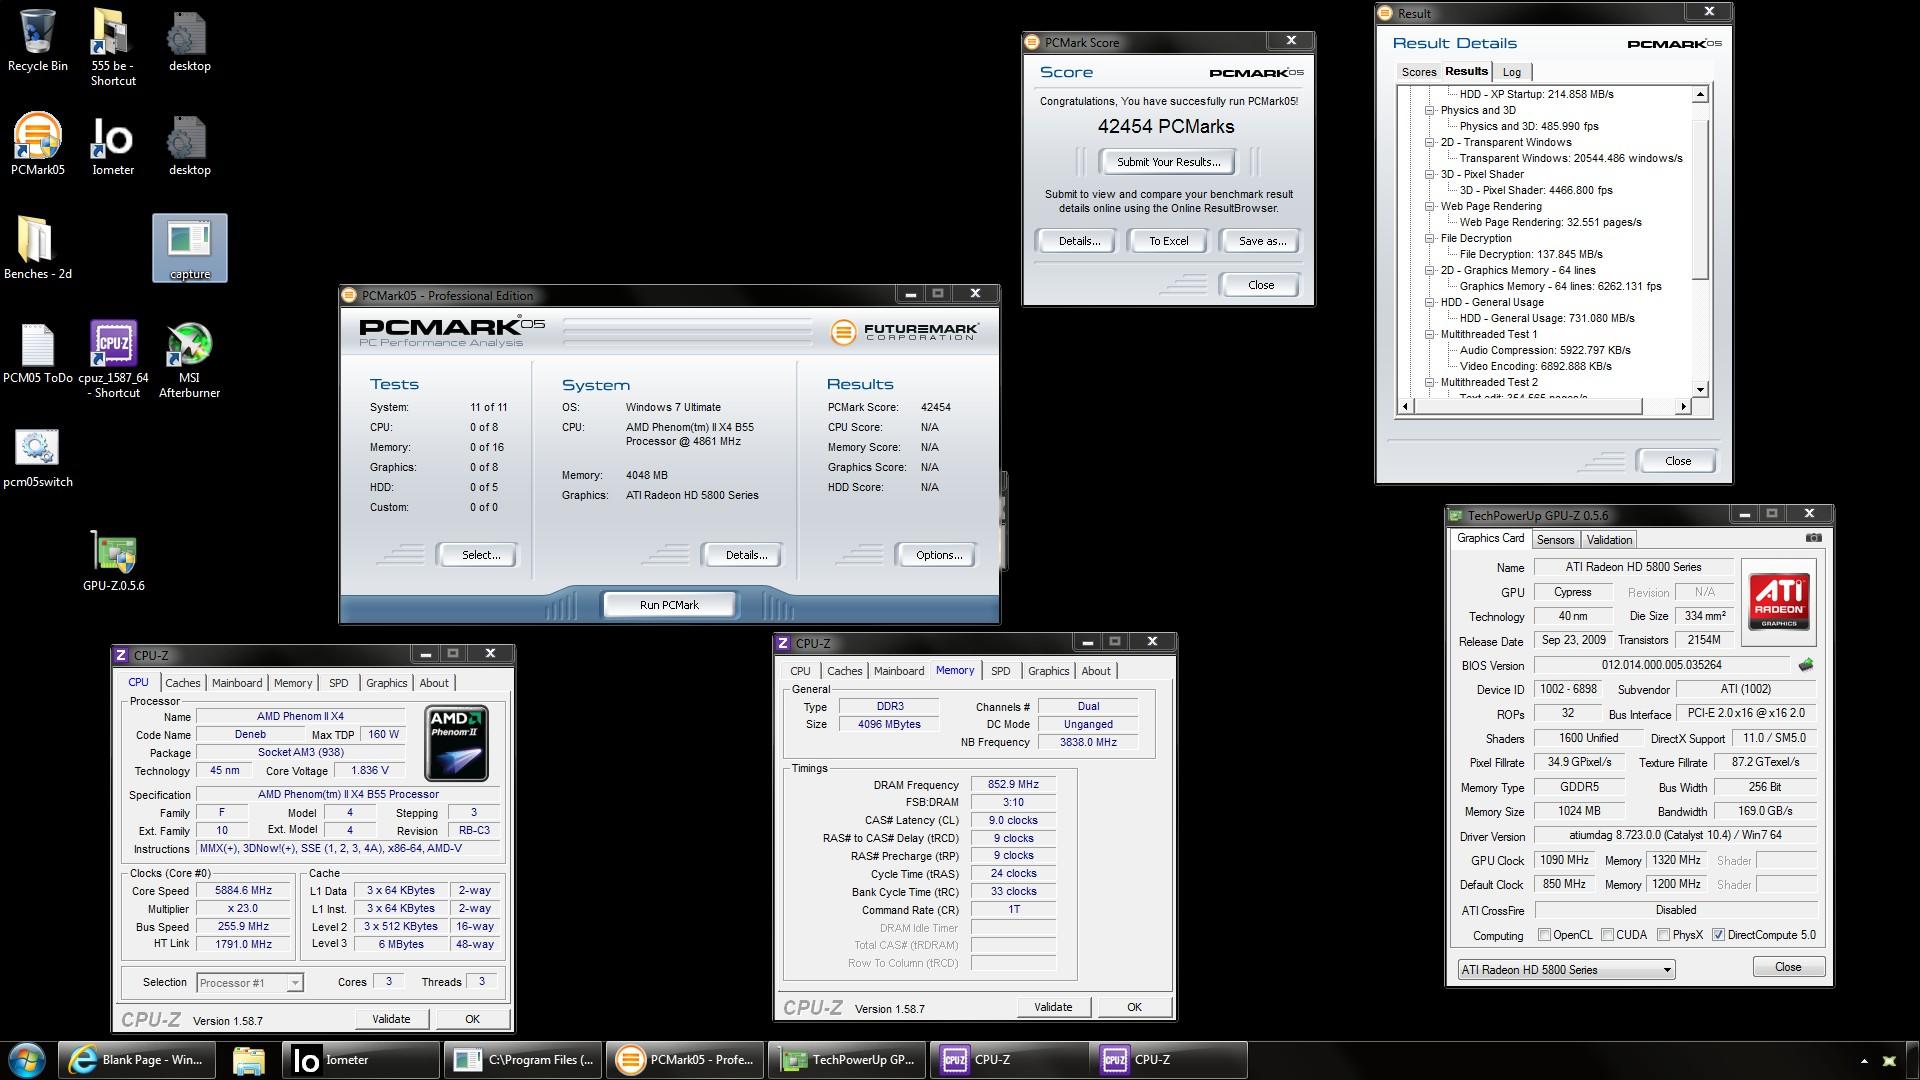Click the Core Speed 5884.6 MHz field
This screenshot has width=1920, height=1080.
243,890
